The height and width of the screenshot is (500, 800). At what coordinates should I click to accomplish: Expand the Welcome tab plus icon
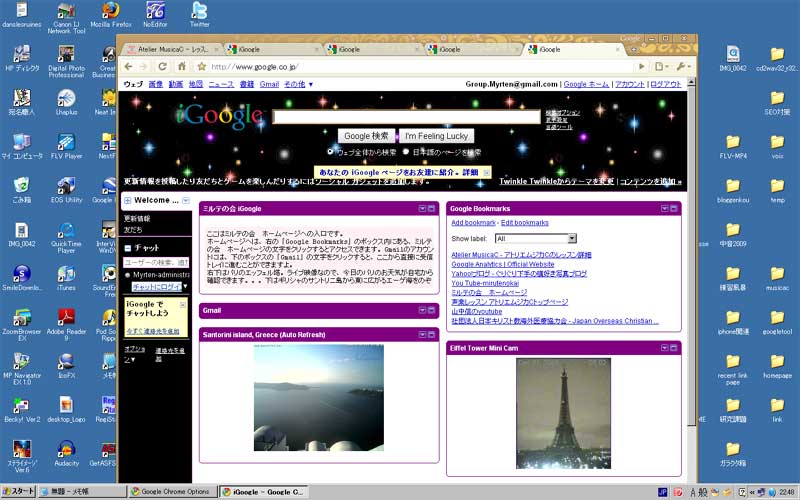128,201
